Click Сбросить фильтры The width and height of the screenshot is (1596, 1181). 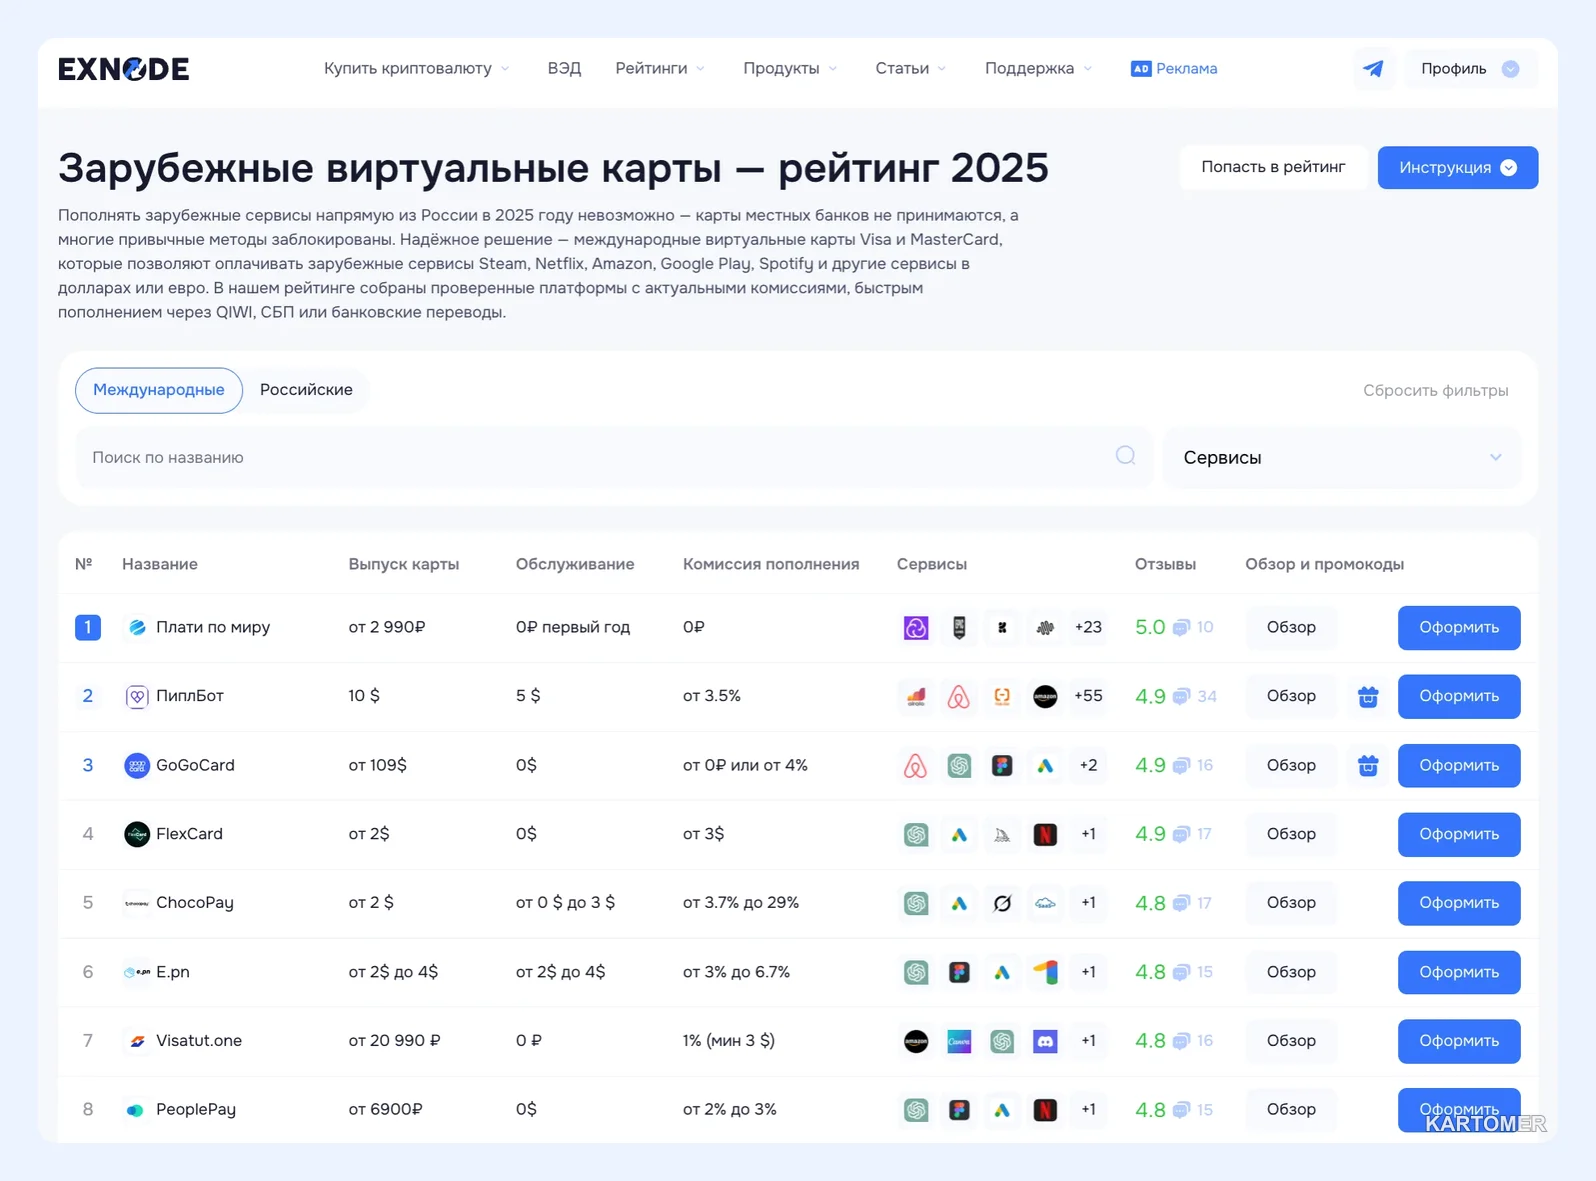(1435, 390)
